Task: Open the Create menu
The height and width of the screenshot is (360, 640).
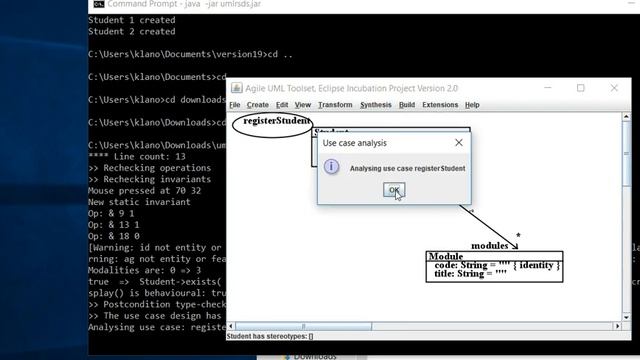Action: pos(258,105)
